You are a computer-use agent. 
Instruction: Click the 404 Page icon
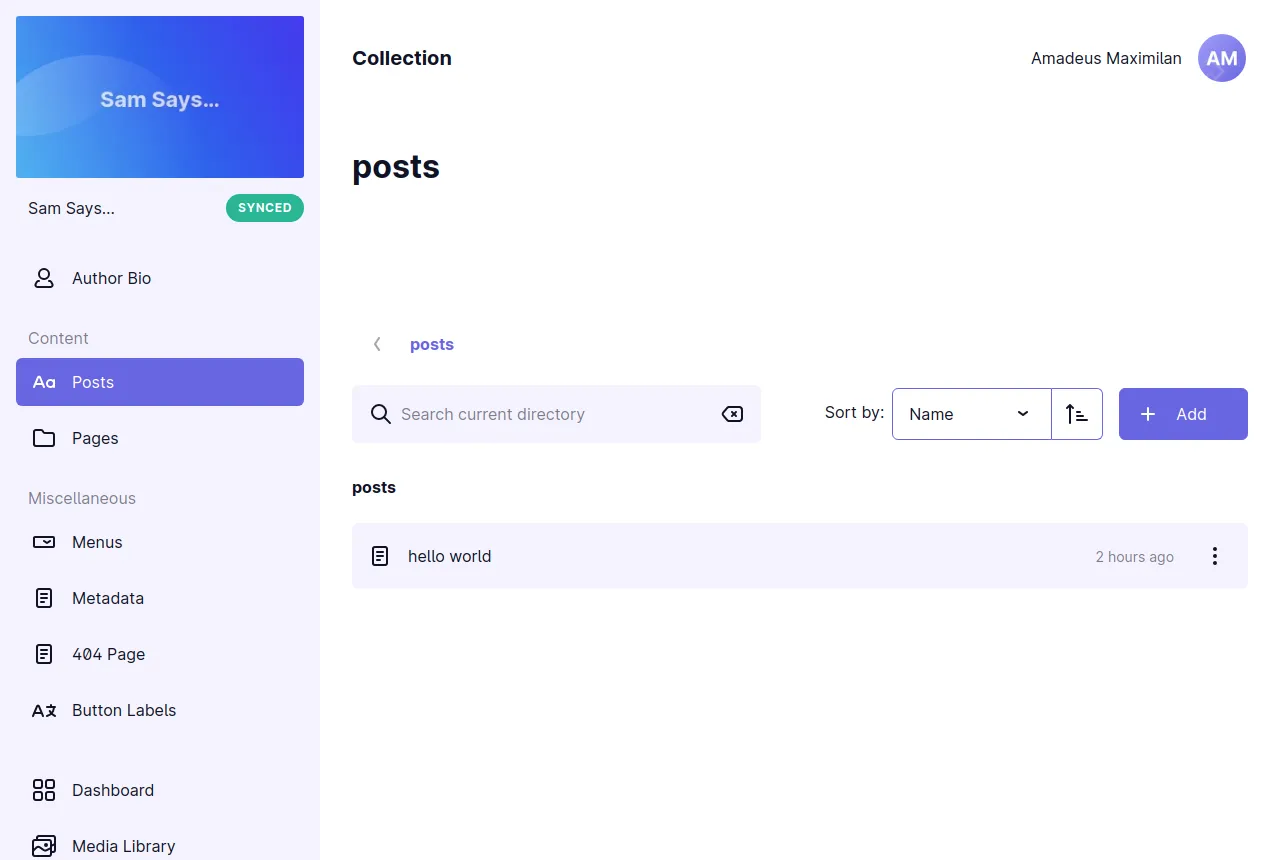(43, 654)
